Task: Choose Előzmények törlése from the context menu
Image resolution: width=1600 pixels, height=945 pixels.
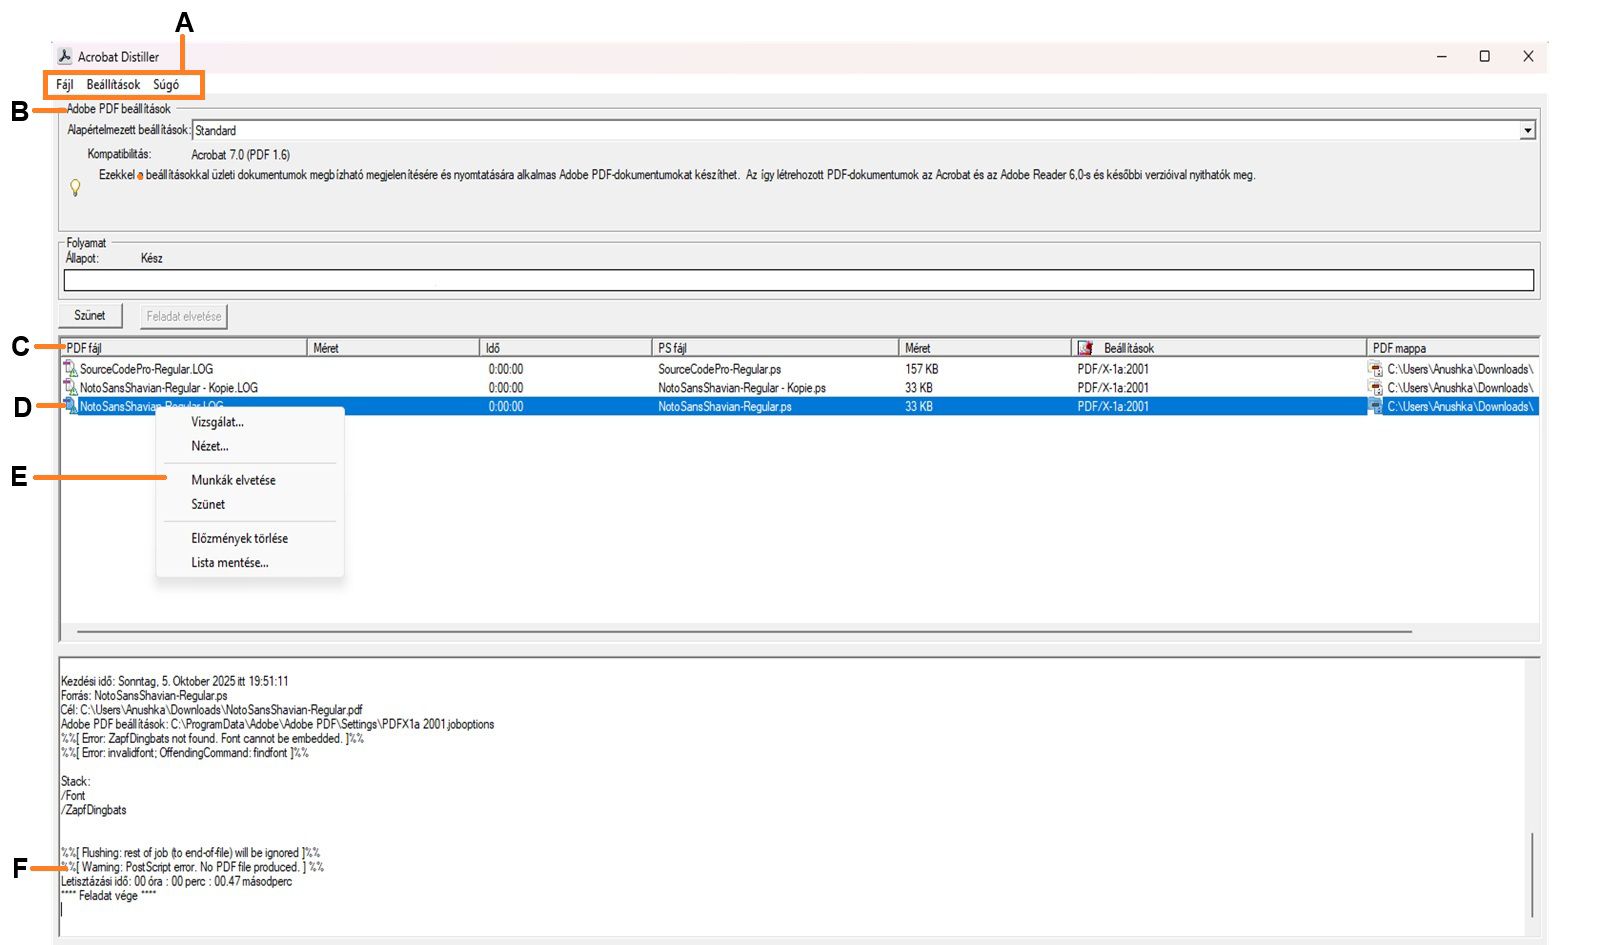Action: 250,538
